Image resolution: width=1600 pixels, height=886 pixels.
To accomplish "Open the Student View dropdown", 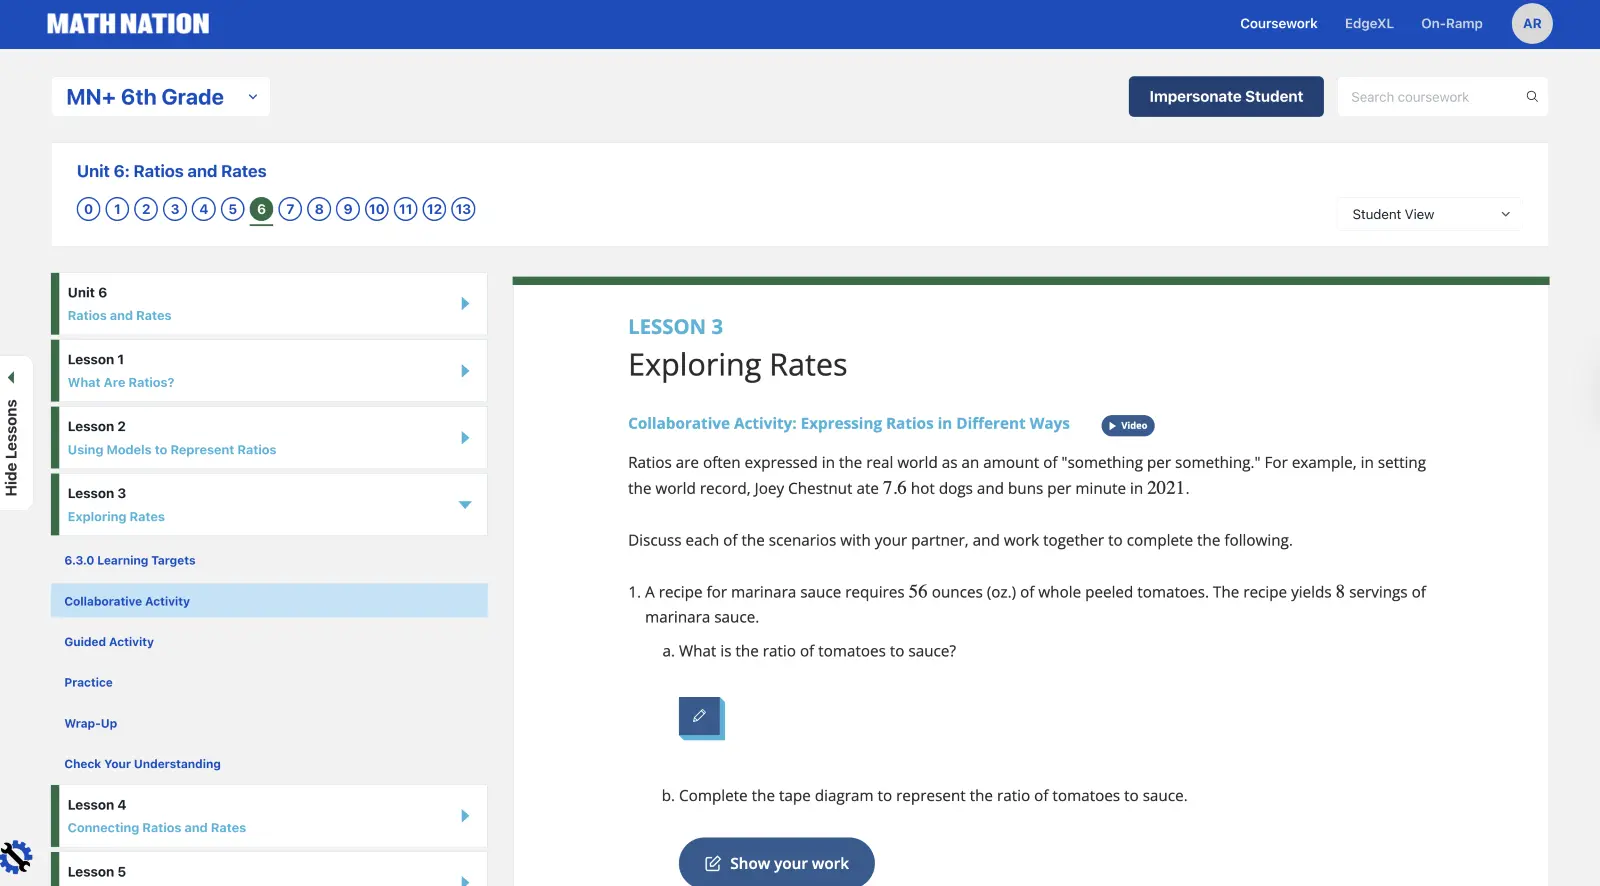I will coord(1429,214).
